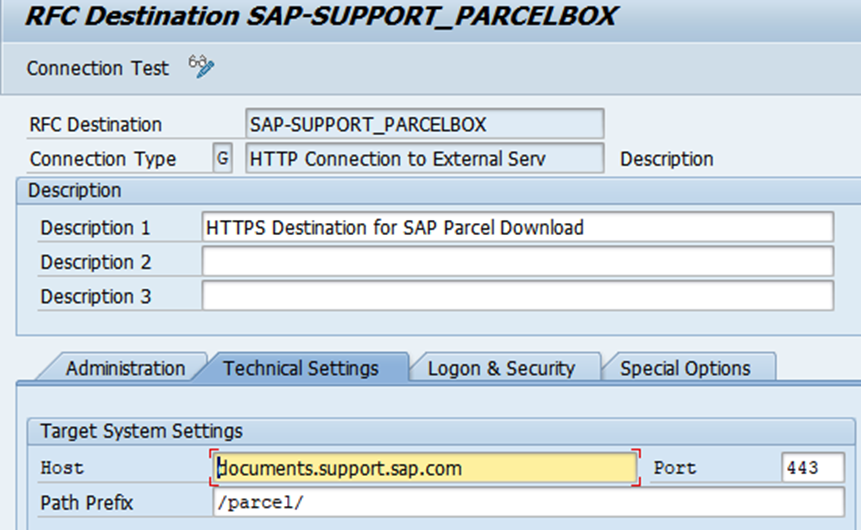Edit the Description 1 field
Screen dimensions: 861x530
pos(518,227)
